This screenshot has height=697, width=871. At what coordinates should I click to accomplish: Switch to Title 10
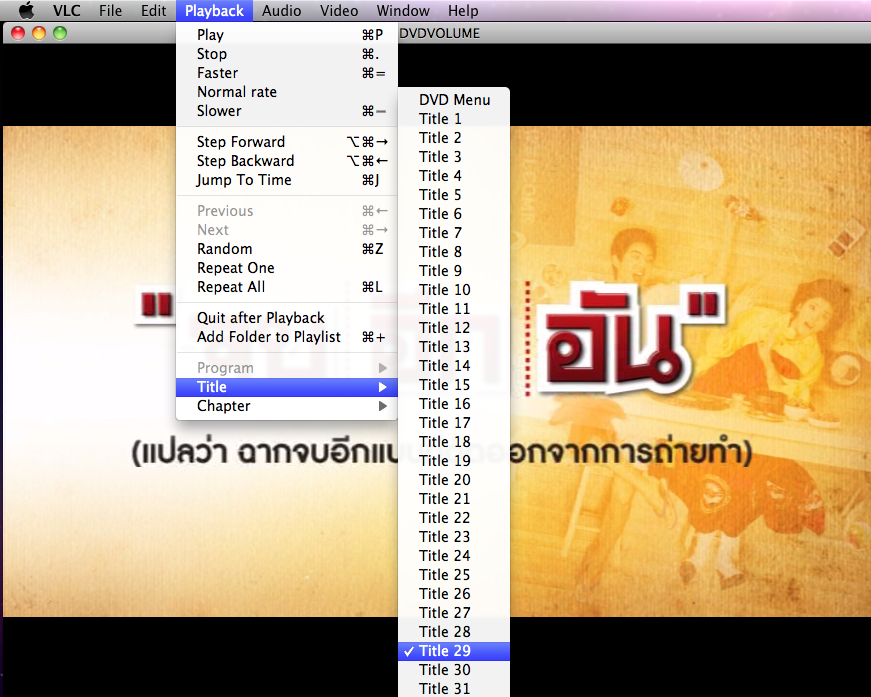point(454,290)
